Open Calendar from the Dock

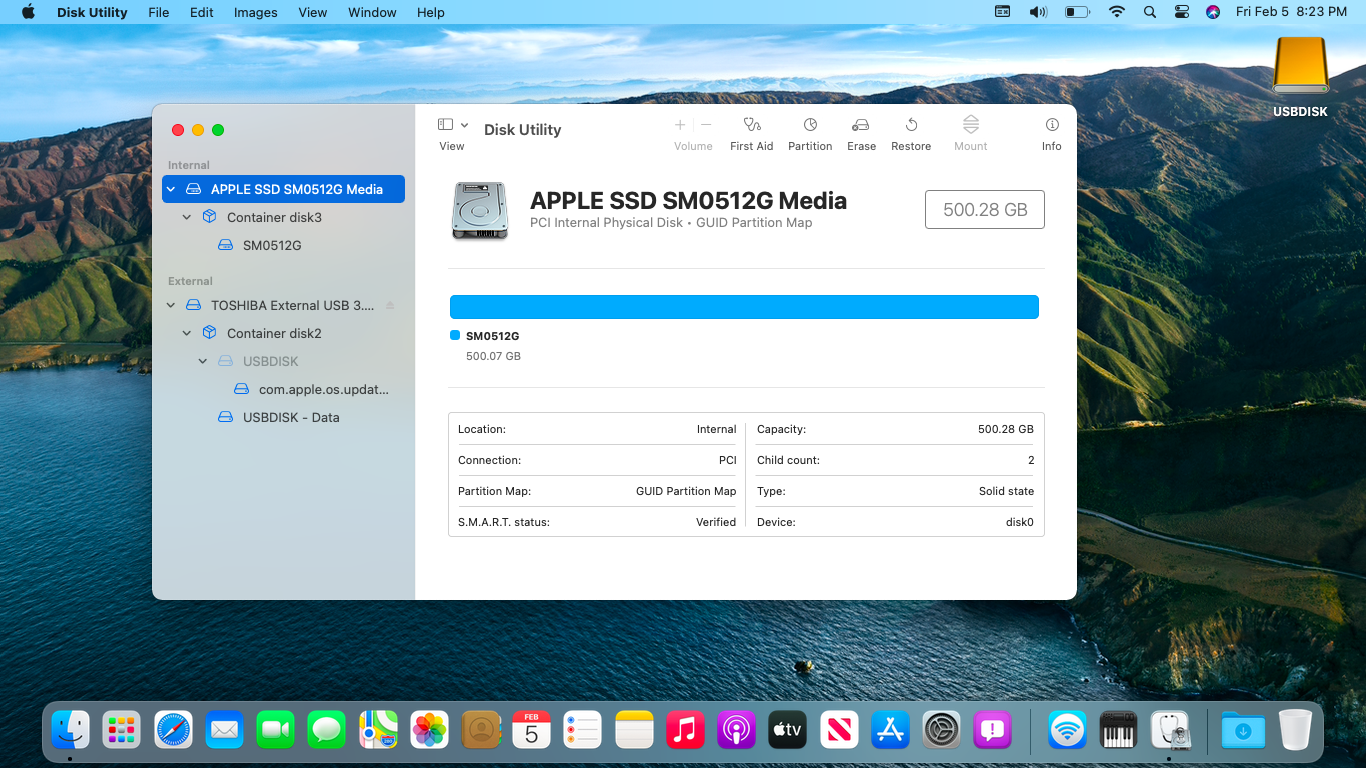click(531, 730)
